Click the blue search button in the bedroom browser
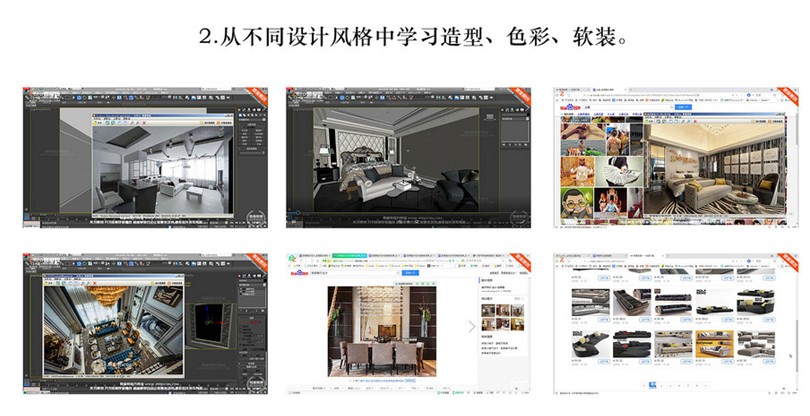 [683, 107]
